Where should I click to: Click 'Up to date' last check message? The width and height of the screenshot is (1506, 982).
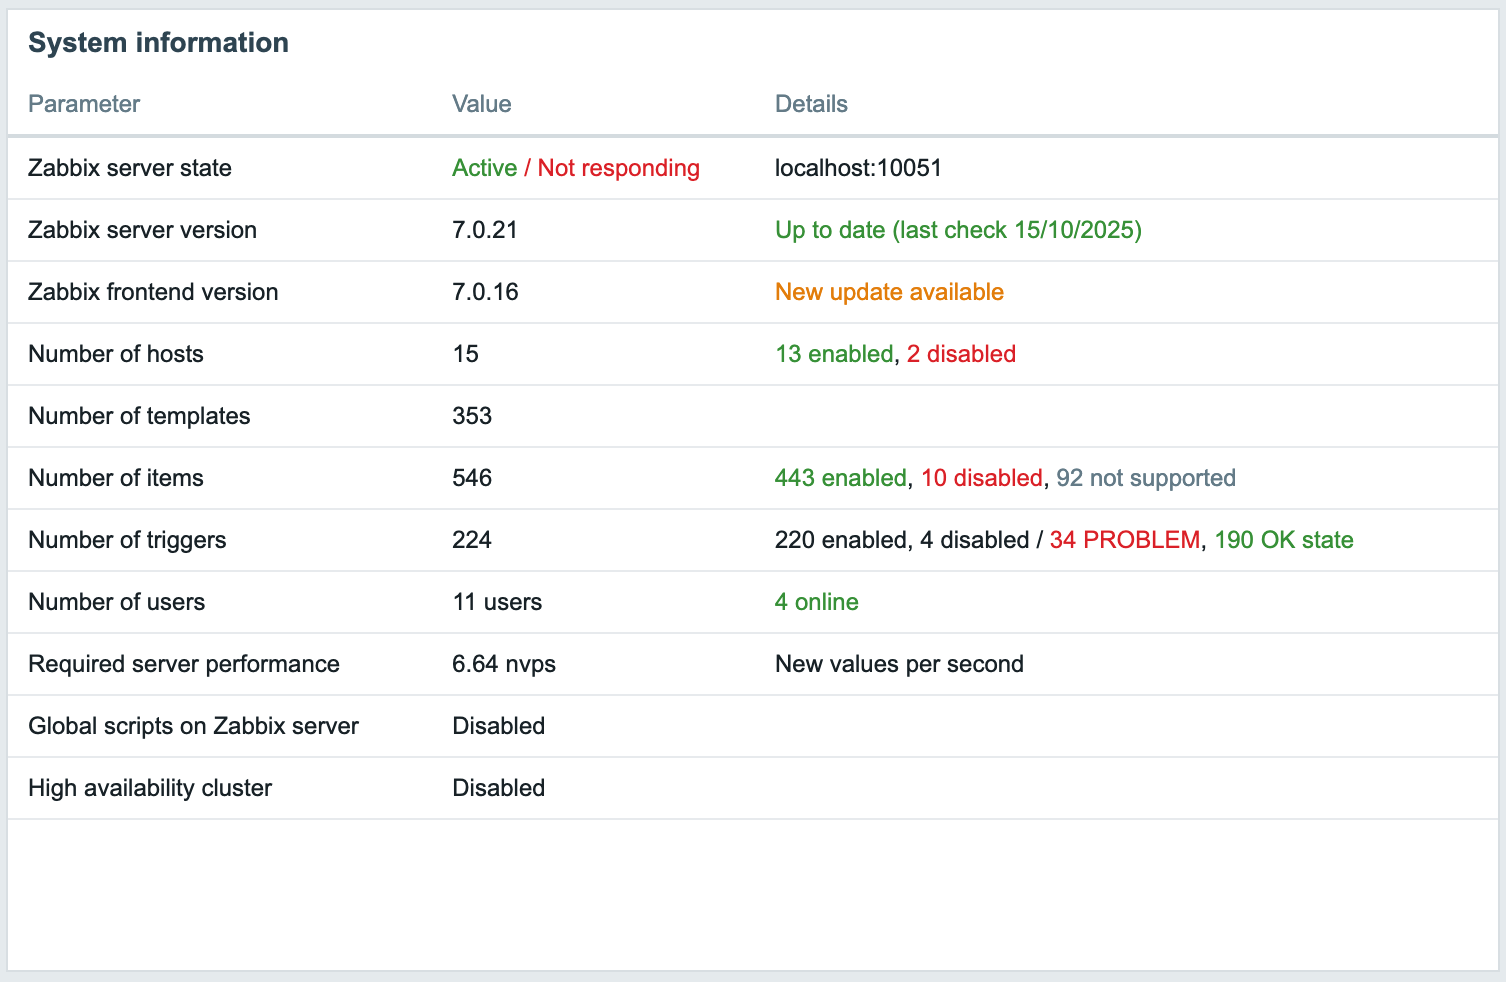[x=957, y=230]
